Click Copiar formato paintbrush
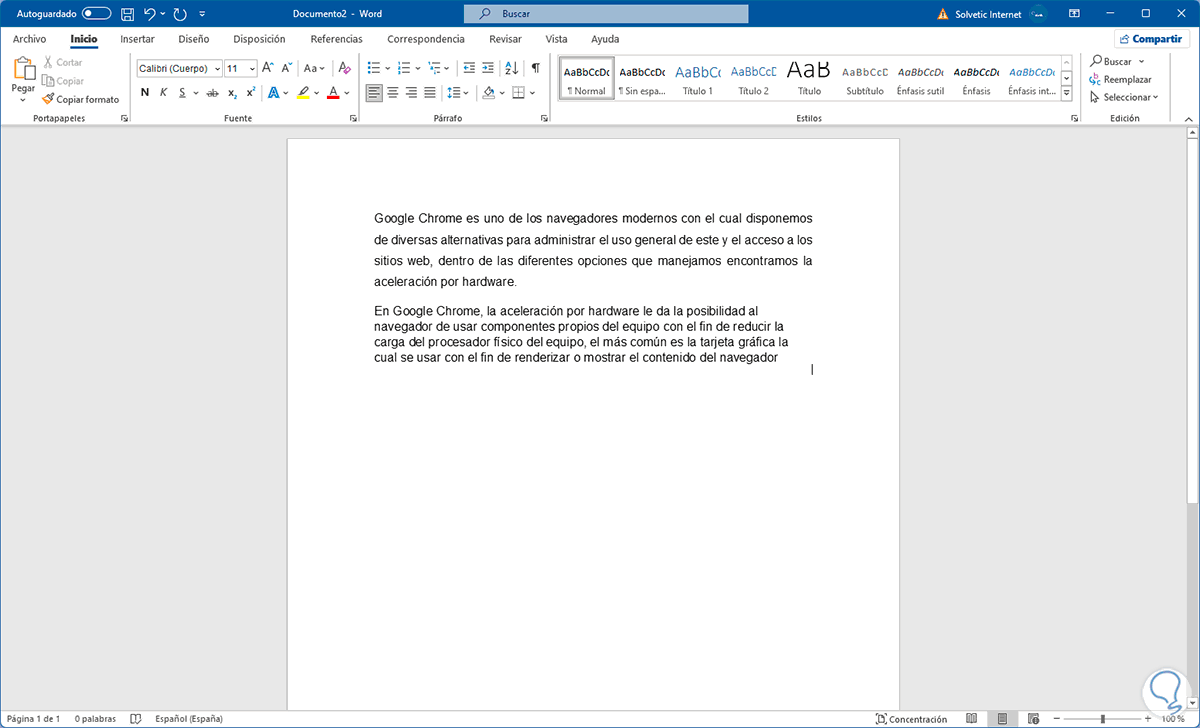Viewport: 1200px width, 728px height. tap(80, 99)
